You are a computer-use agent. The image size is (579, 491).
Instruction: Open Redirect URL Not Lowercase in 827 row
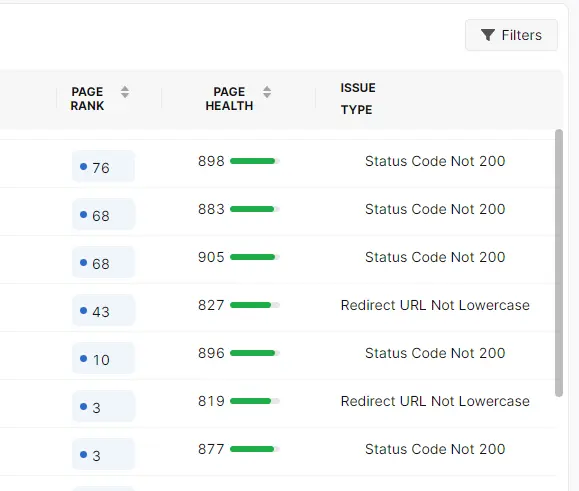click(435, 305)
